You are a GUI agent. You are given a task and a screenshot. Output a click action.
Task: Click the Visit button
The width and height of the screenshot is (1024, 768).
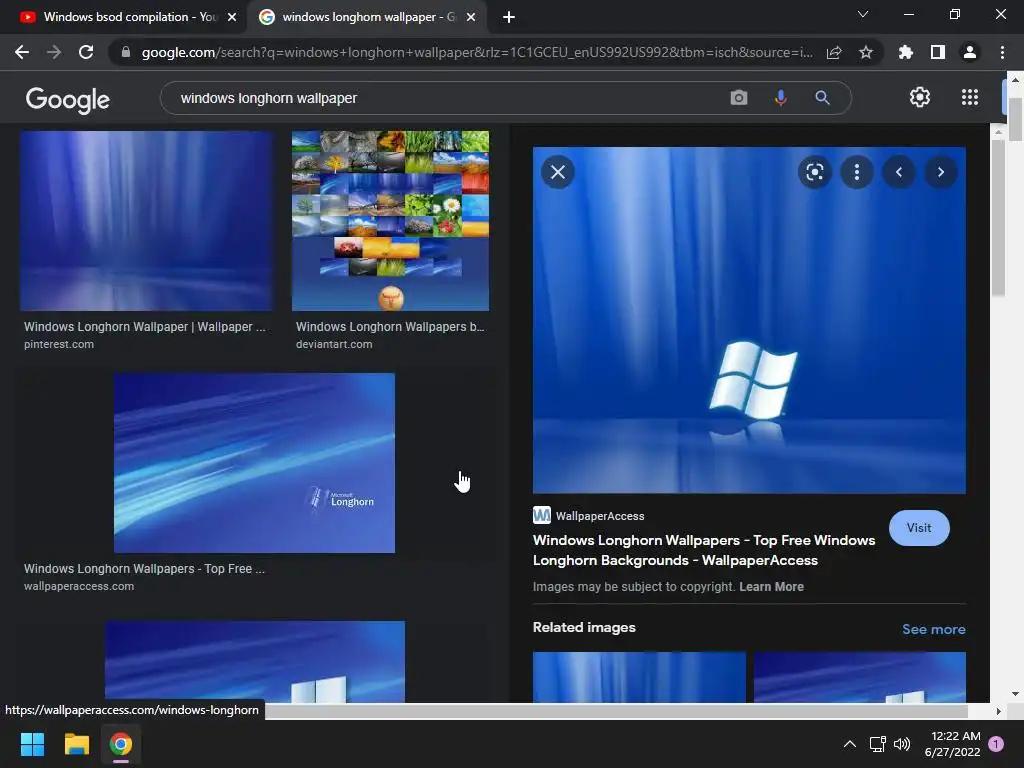pyautogui.click(x=919, y=528)
